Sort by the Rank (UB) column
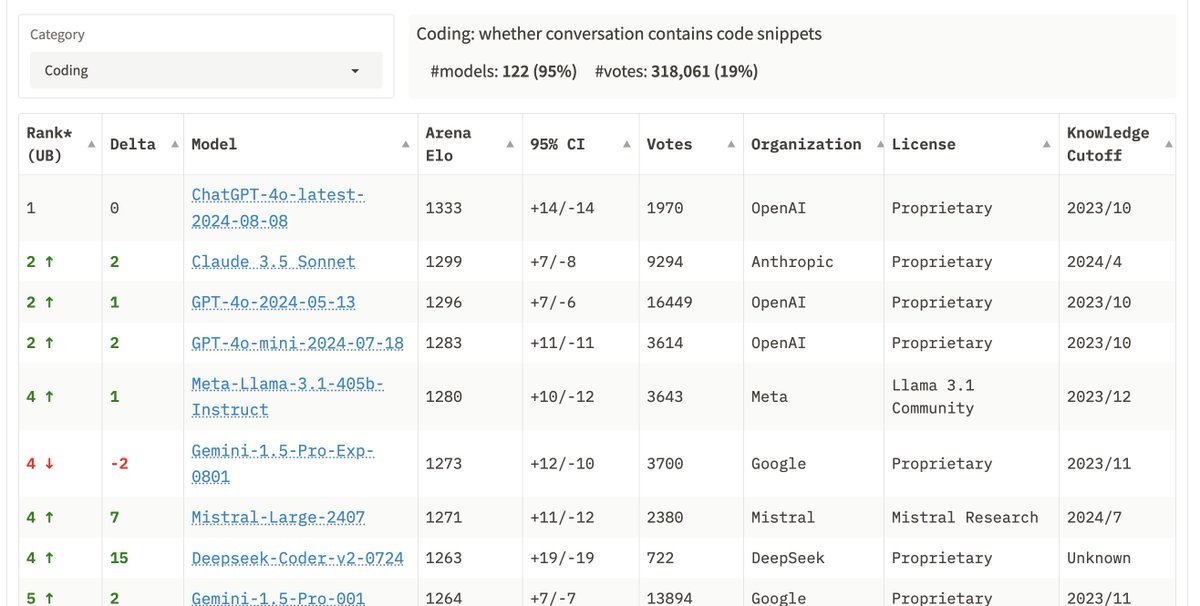The image size is (1200, 606). [x=60, y=144]
